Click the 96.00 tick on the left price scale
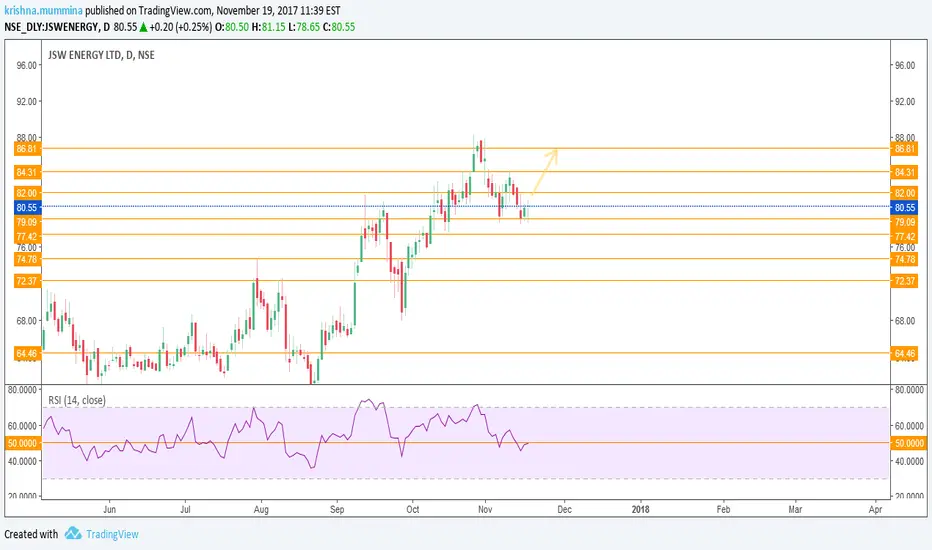 [26, 65]
